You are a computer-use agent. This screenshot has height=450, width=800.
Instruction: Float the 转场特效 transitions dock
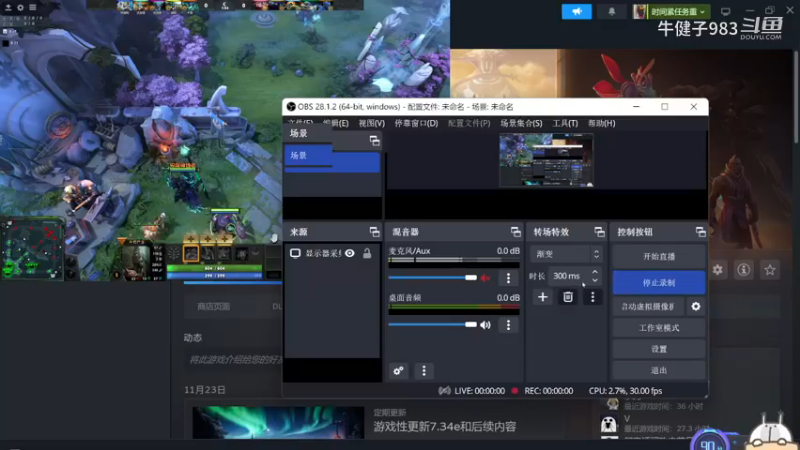pyautogui.click(x=599, y=232)
